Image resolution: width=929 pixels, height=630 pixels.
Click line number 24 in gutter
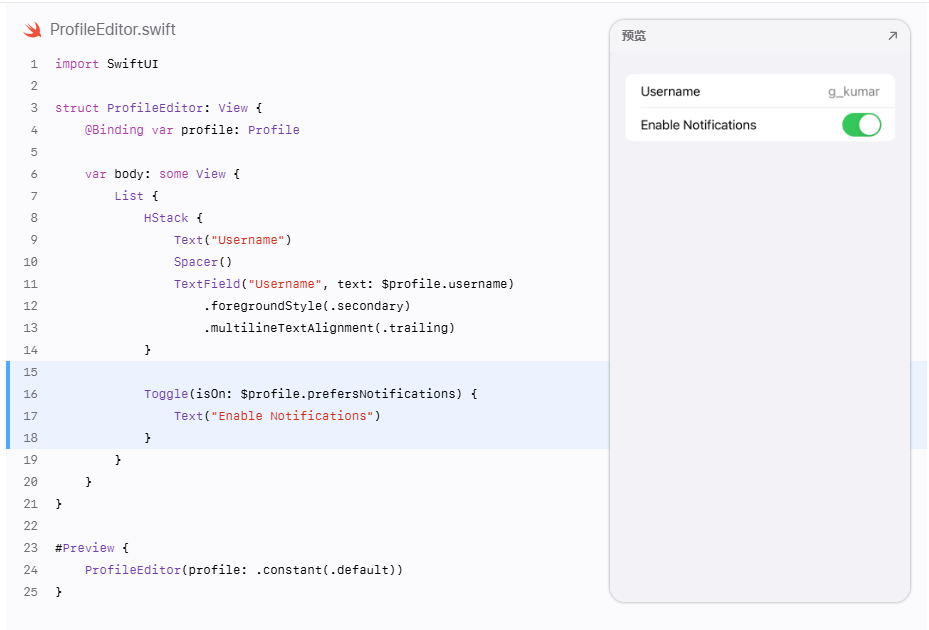(31, 570)
